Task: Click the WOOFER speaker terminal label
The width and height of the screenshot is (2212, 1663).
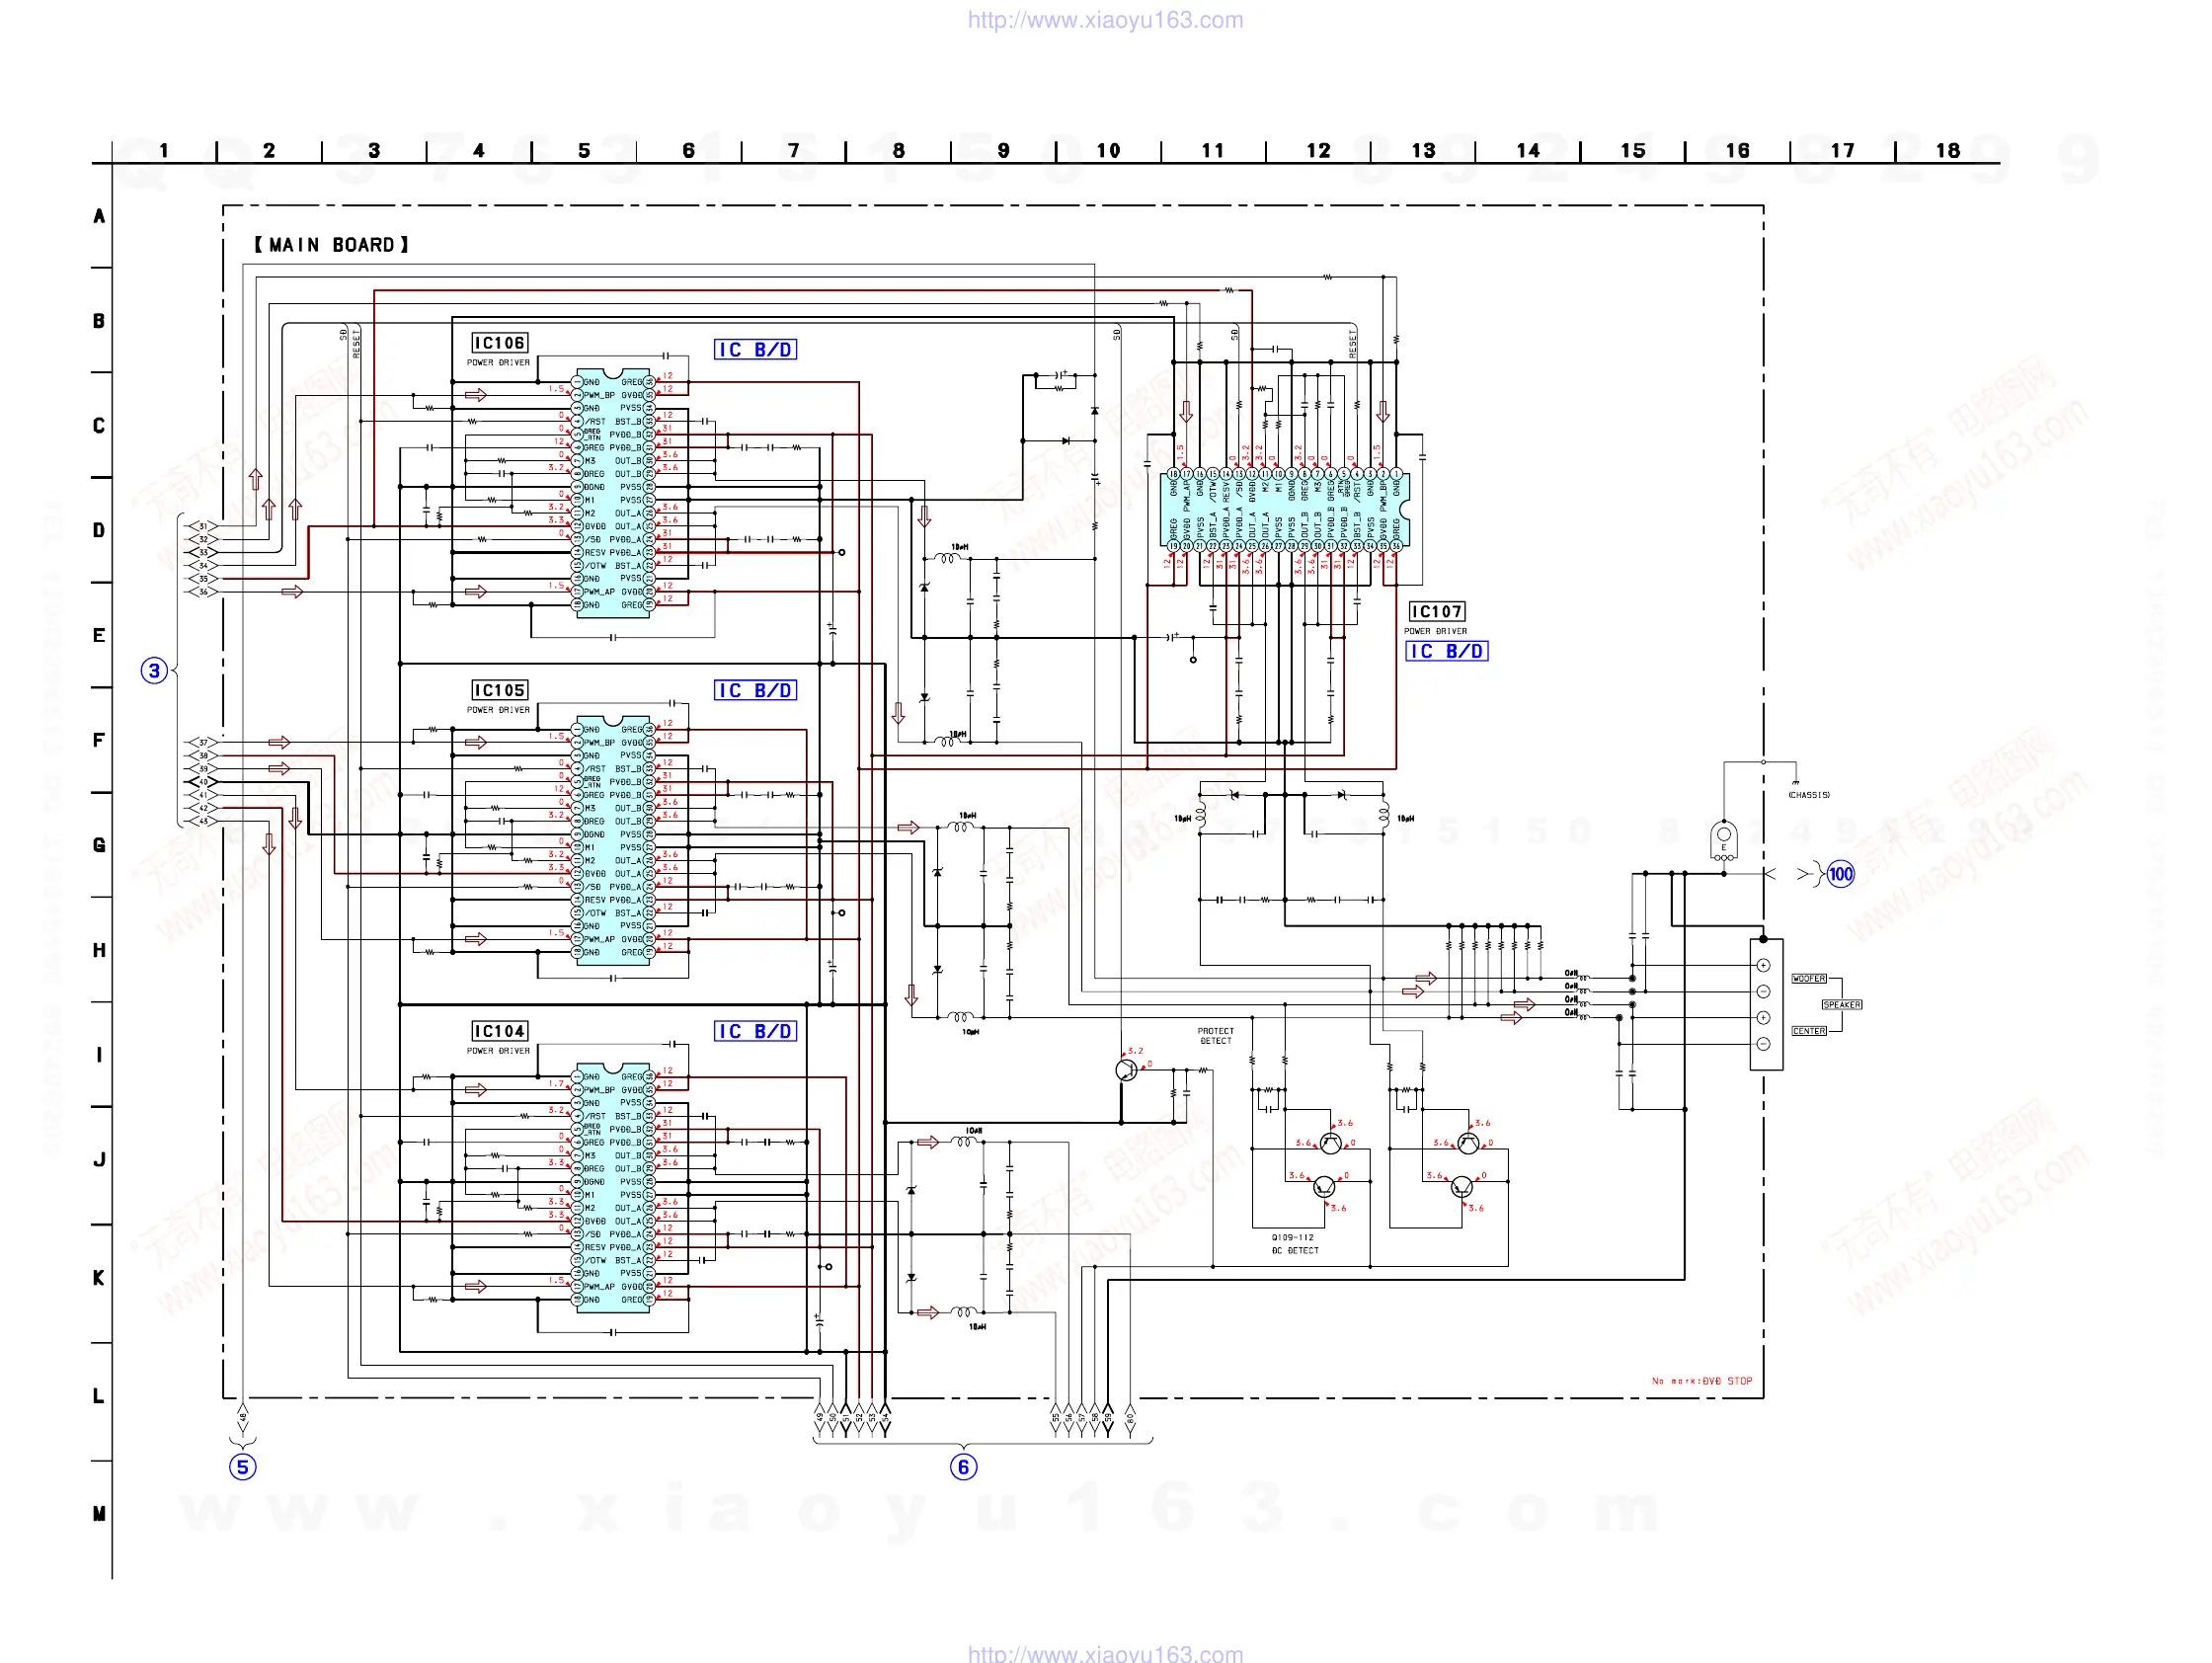Action: point(1808,979)
